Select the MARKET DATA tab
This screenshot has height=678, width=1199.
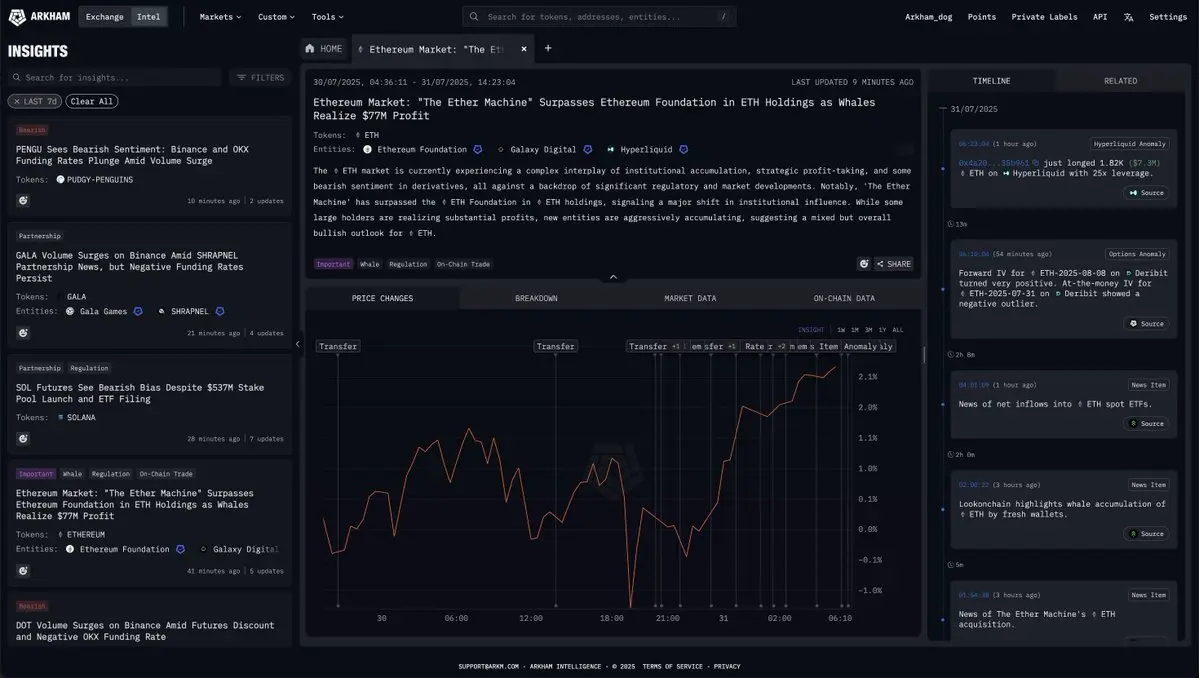(690, 298)
